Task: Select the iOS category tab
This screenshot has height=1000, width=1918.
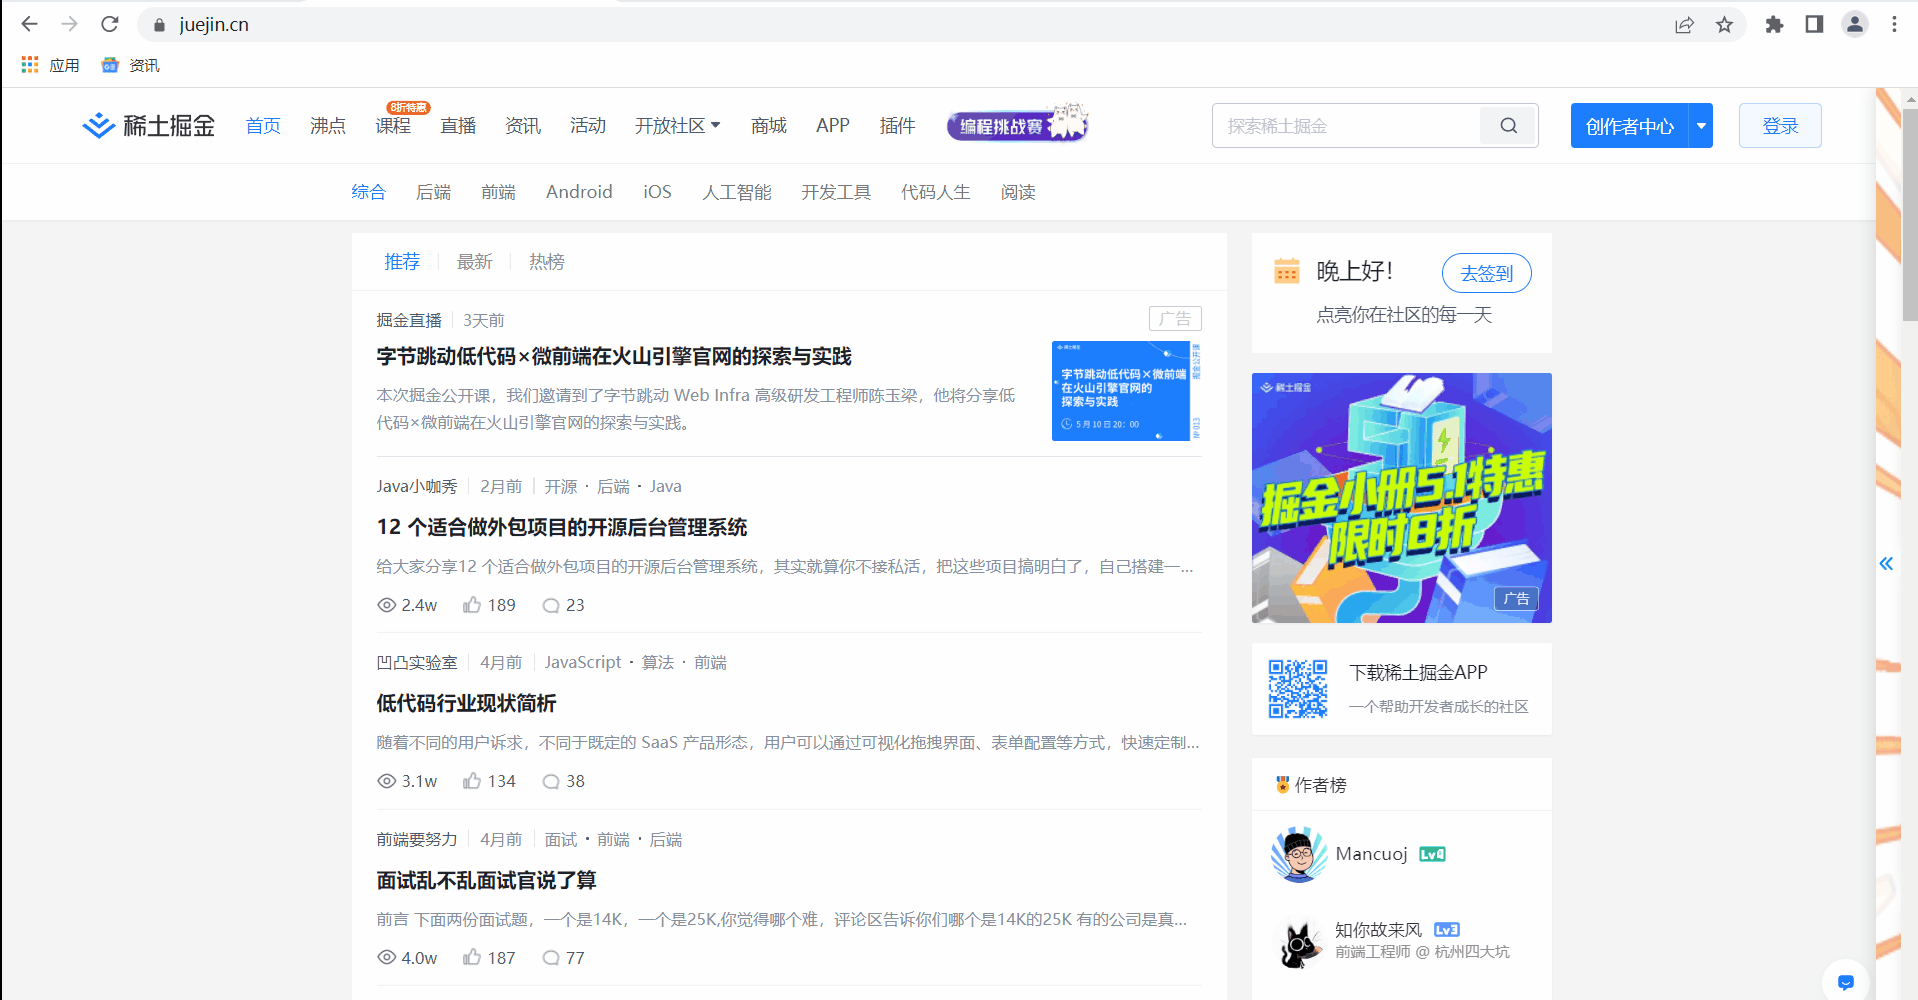Action: pos(657,192)
